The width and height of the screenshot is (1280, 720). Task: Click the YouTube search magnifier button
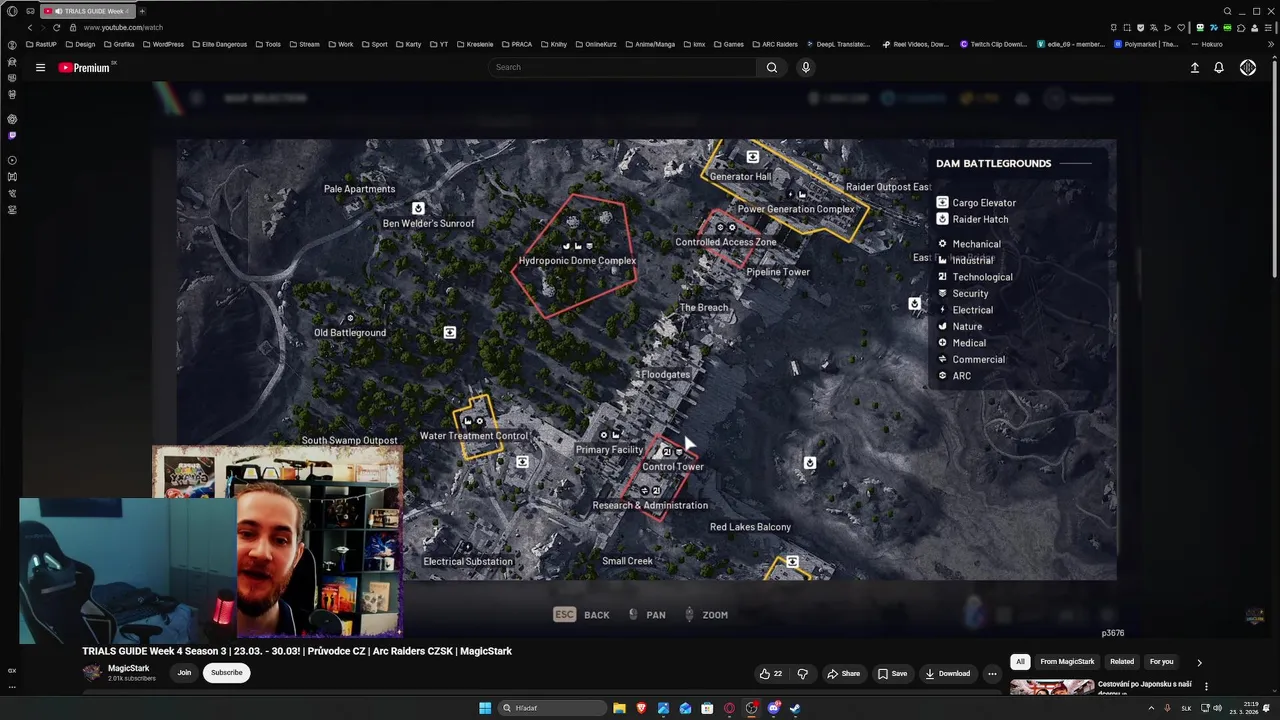pos(771,67)
